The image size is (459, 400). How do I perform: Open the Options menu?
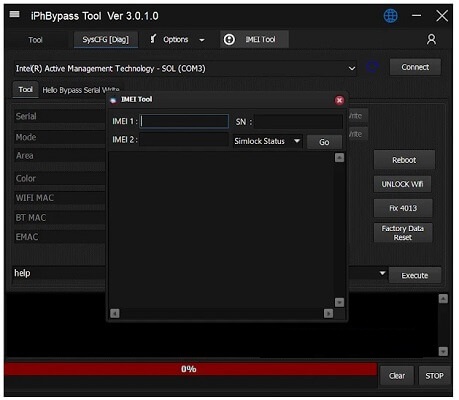pyautogui.click(x=175, y=39)
